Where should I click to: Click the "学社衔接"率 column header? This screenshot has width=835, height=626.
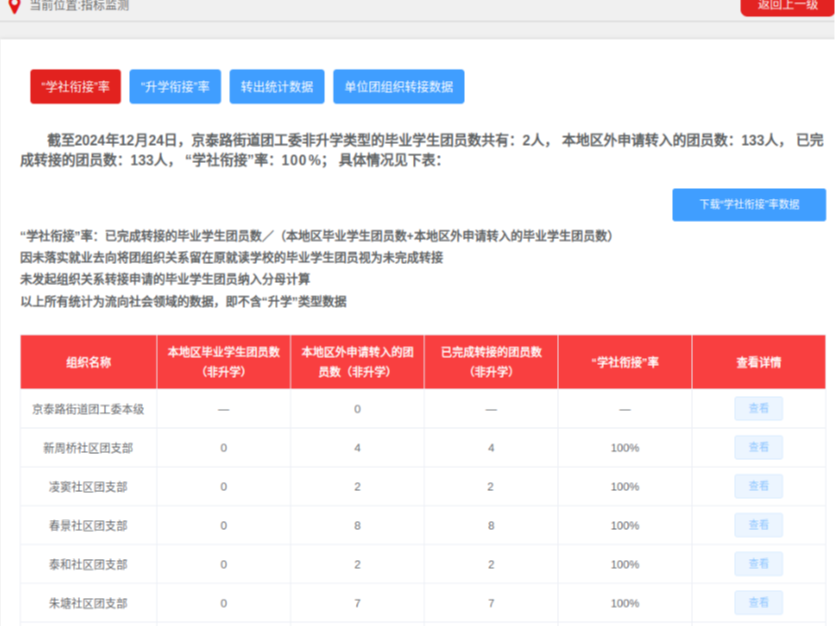[625, 362]
